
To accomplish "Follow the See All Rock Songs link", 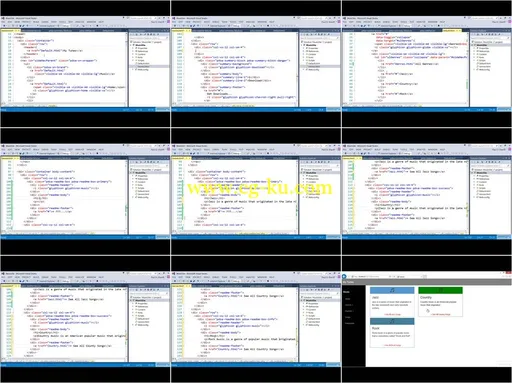I will 392,345.
